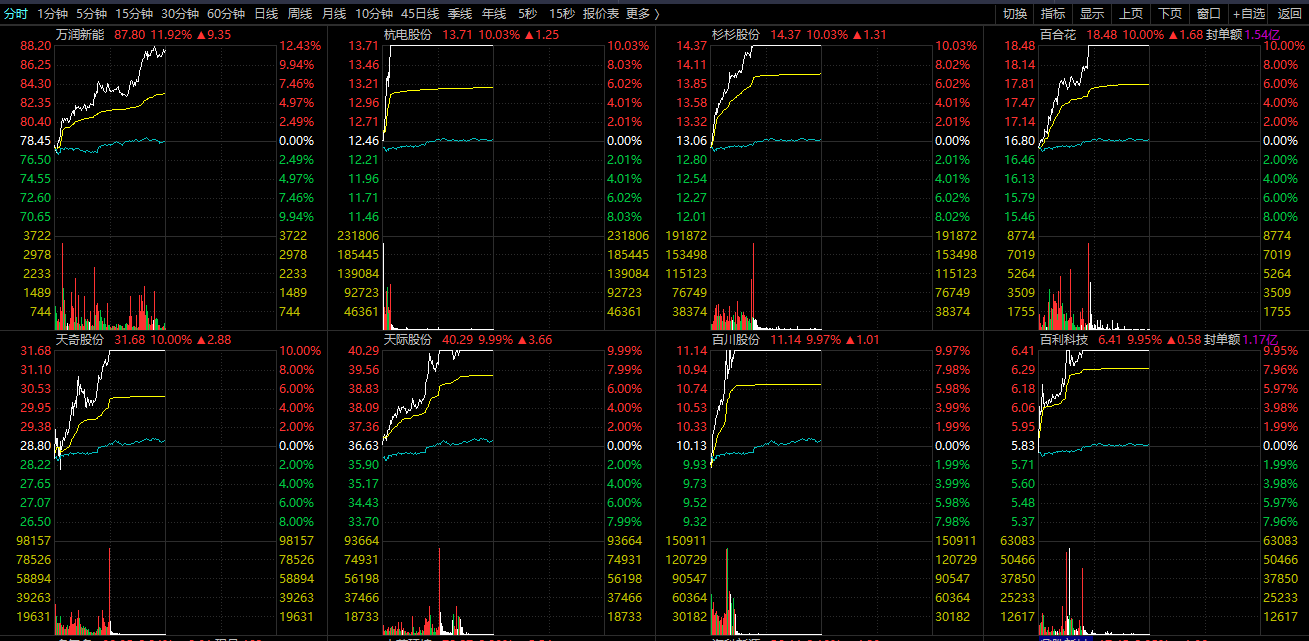Open the 指标 indicators button

click(x=1053, y=14)
